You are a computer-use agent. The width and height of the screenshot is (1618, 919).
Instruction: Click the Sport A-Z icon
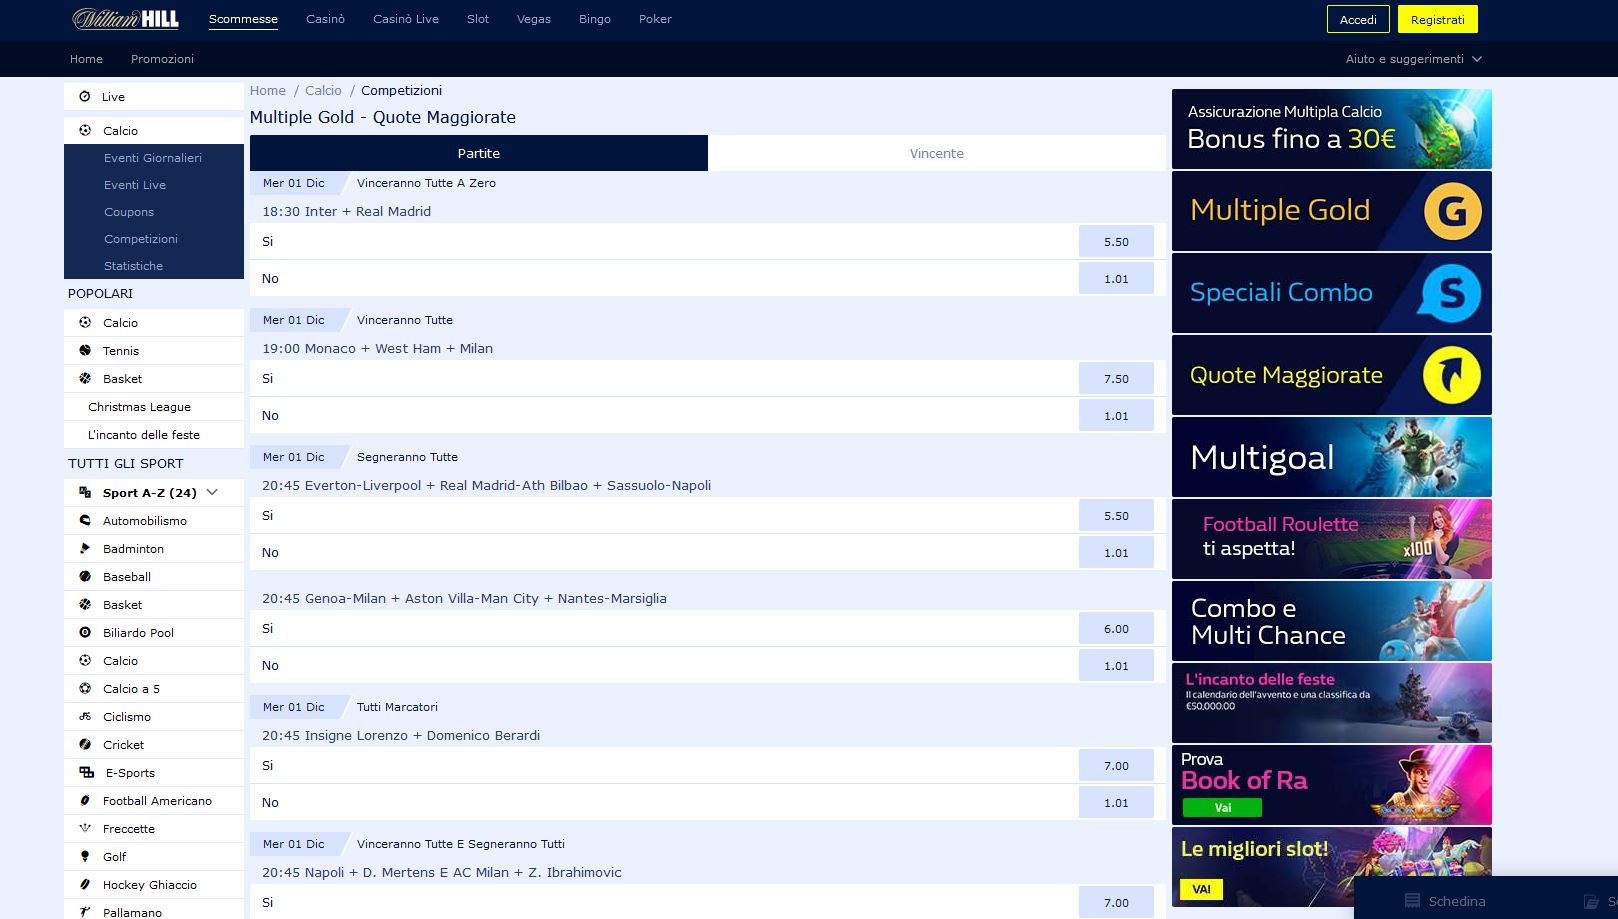85,493
